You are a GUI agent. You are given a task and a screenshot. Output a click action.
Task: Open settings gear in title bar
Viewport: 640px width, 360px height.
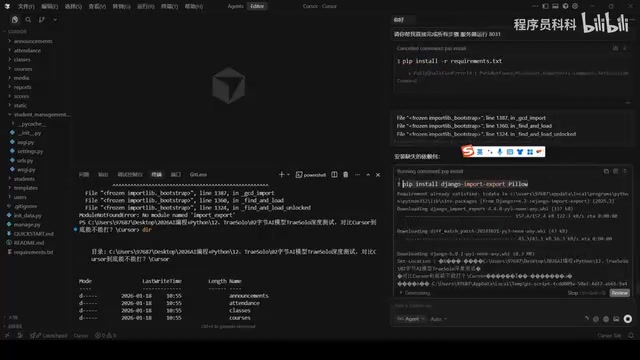(575, 6)
